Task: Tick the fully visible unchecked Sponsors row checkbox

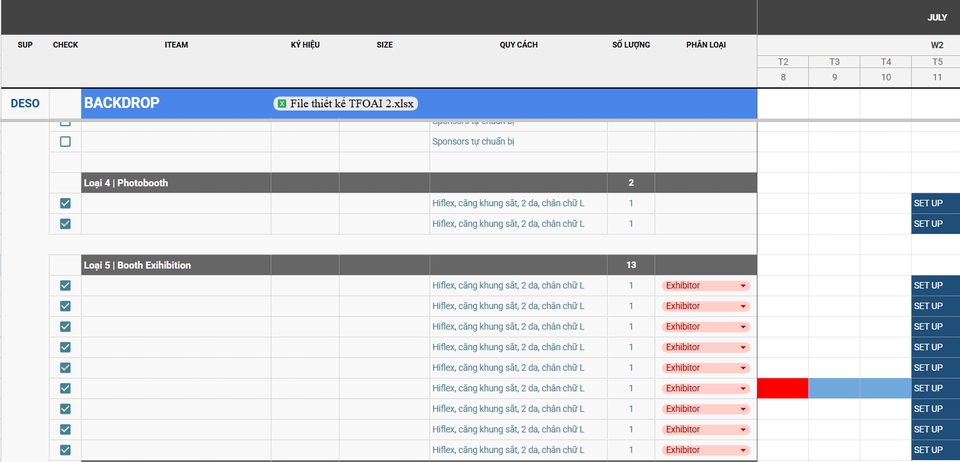Action: point(65,142)
